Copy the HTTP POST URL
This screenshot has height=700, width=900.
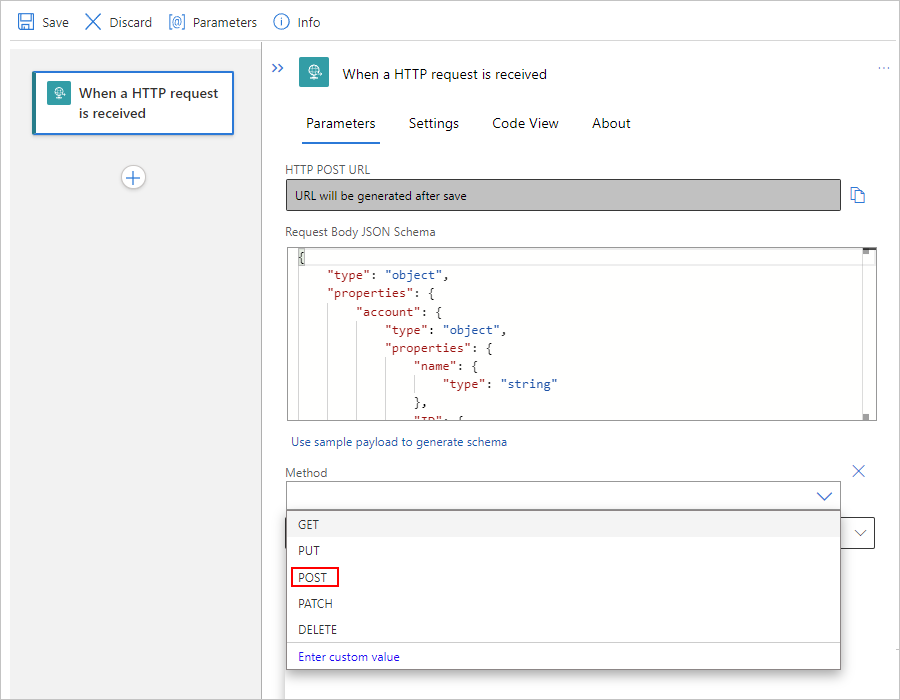pos(857,196)
